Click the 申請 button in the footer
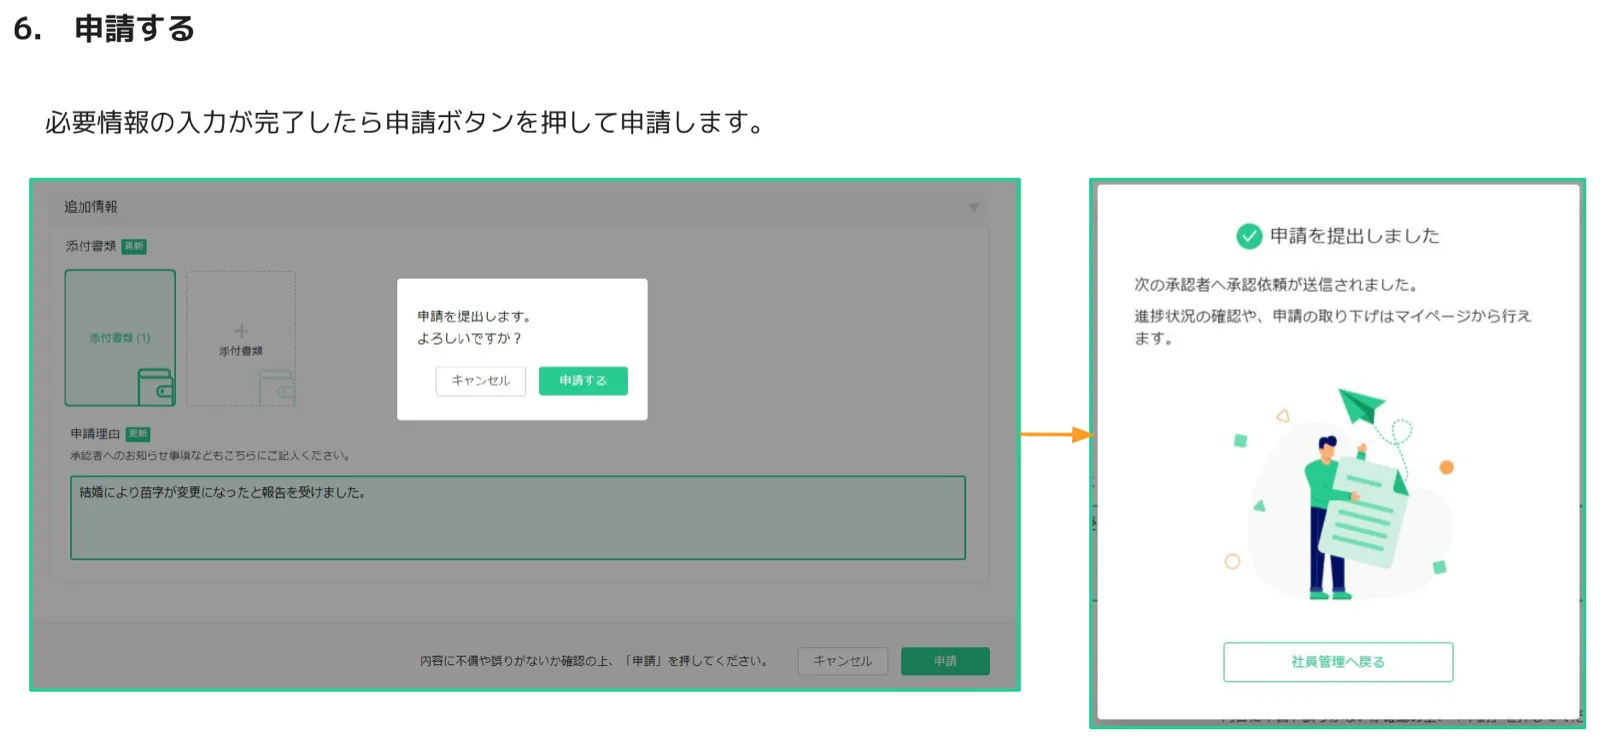 tap(945, 661)
